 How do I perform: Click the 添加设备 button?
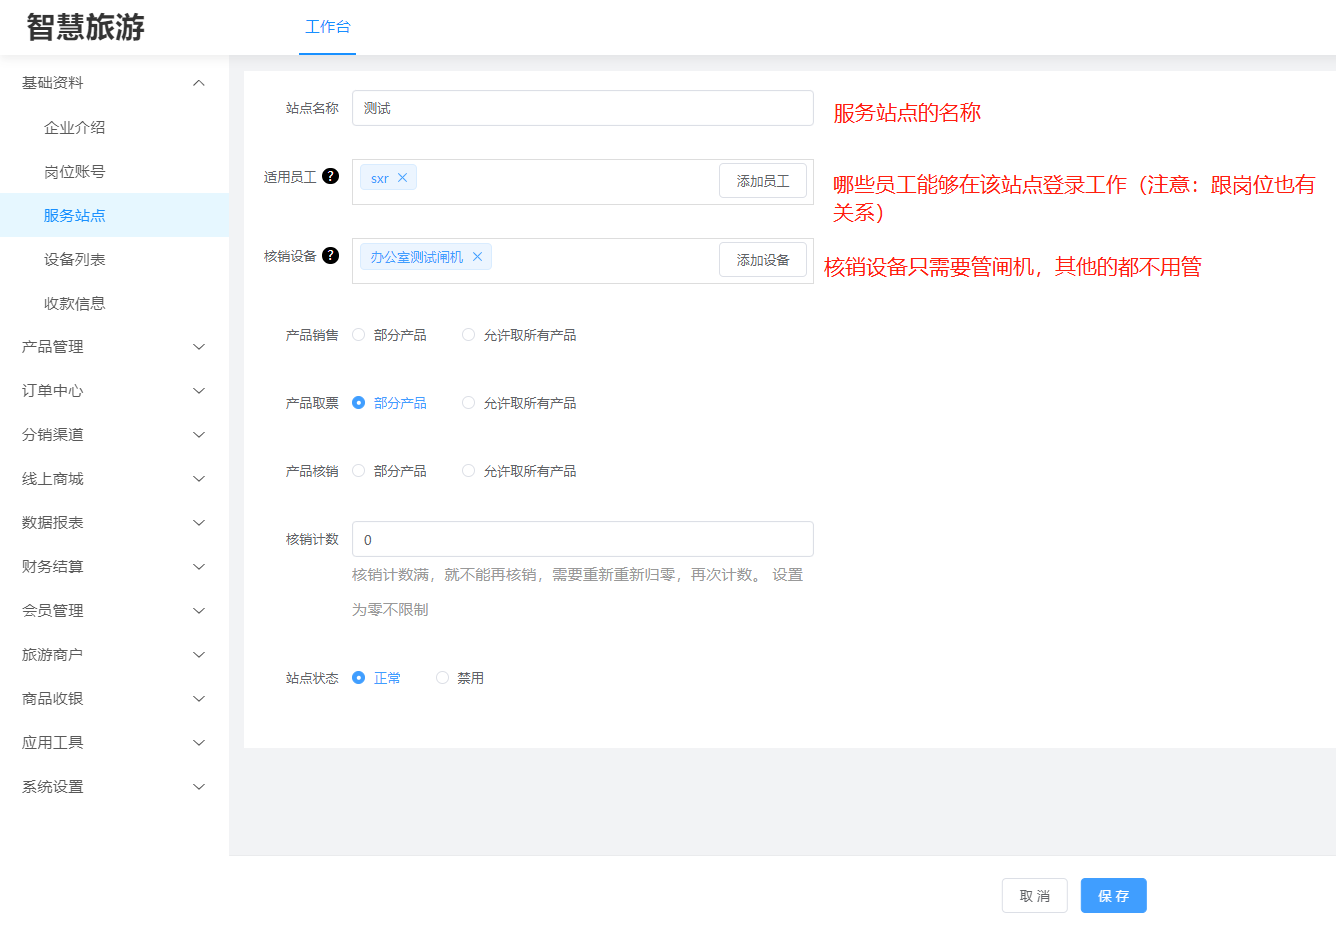762,260
